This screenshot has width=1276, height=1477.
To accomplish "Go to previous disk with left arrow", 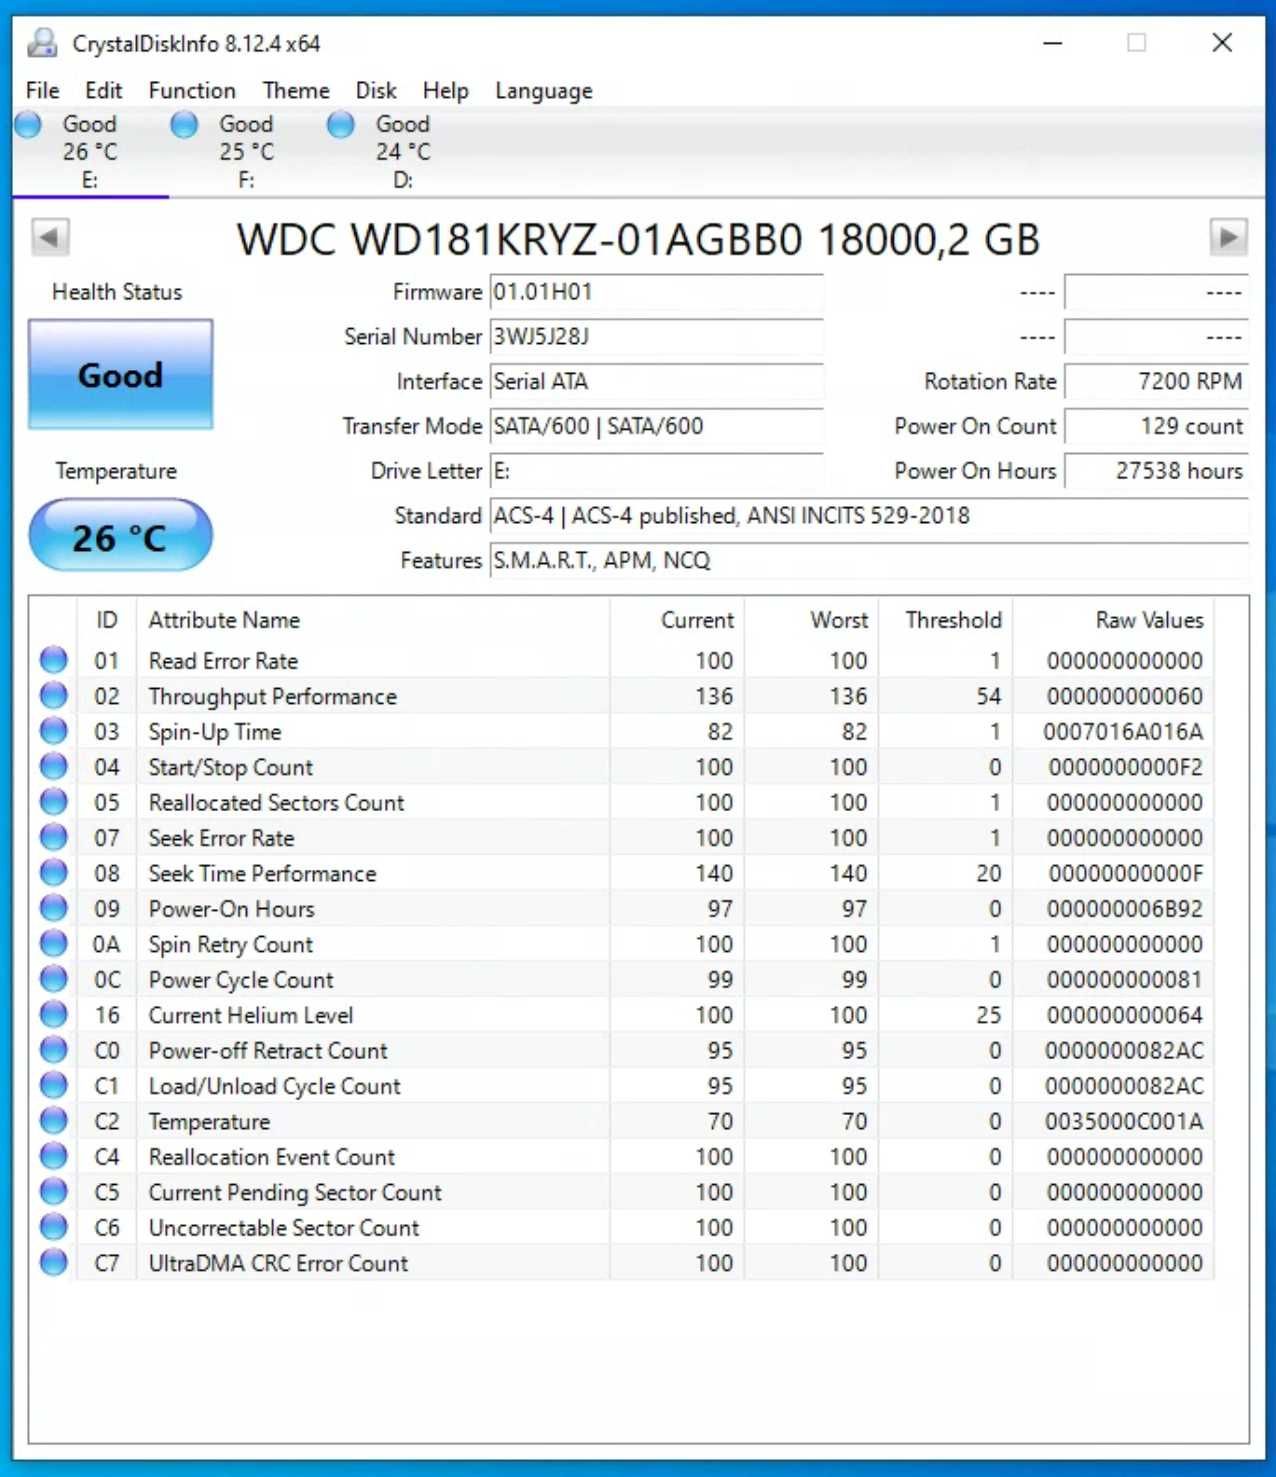I will 50,238.
